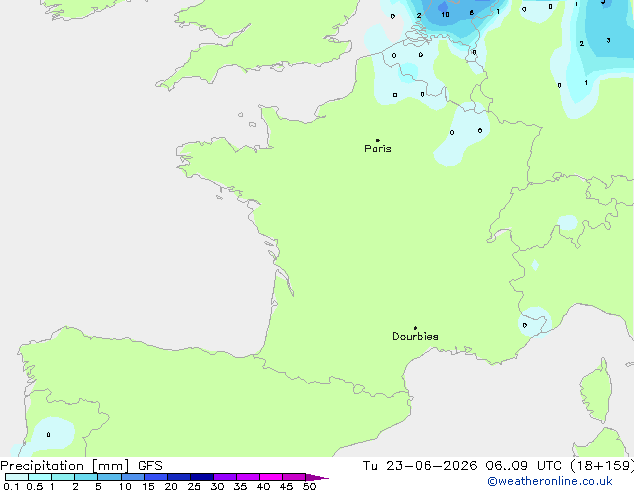The image size is (634, 490).
Task: Pick the 35–40 mm legend swatch
Action: coord(248,477)
